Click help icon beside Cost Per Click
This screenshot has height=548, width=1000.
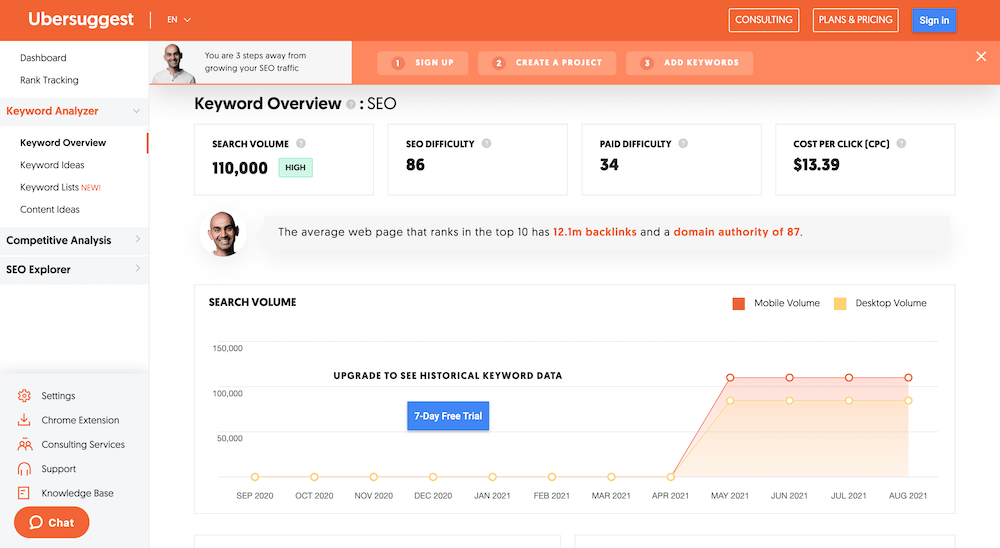901,144
